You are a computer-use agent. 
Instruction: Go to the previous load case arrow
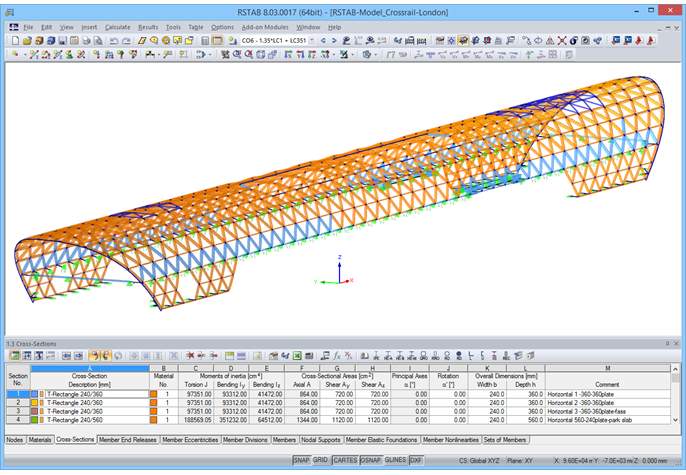coord(323,41)
